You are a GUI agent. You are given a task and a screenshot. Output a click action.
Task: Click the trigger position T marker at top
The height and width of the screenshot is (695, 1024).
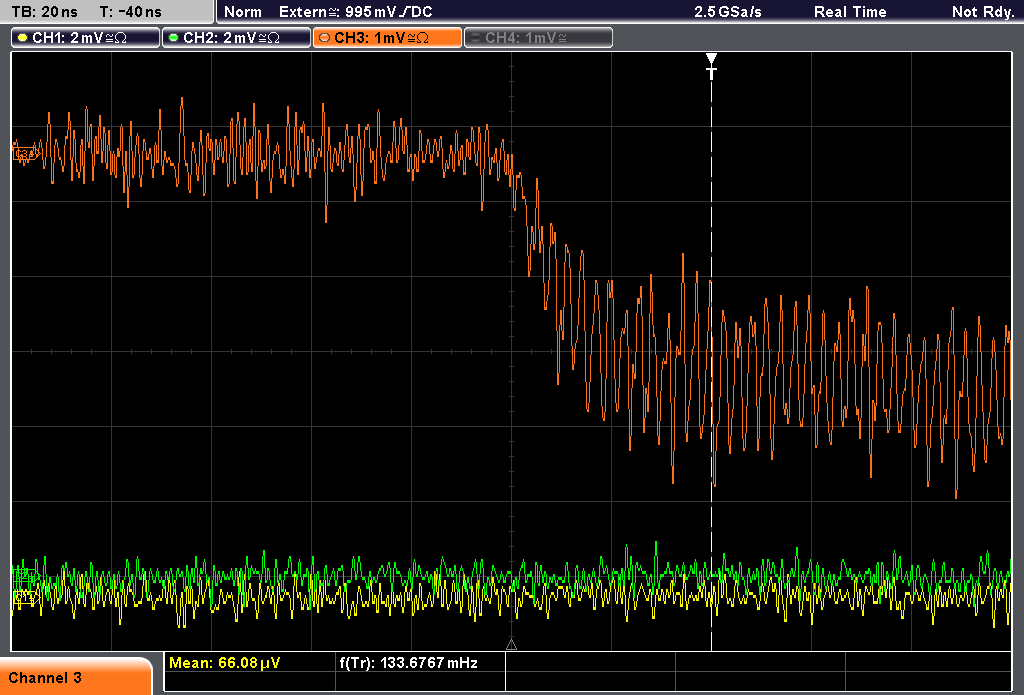(711, 66)
